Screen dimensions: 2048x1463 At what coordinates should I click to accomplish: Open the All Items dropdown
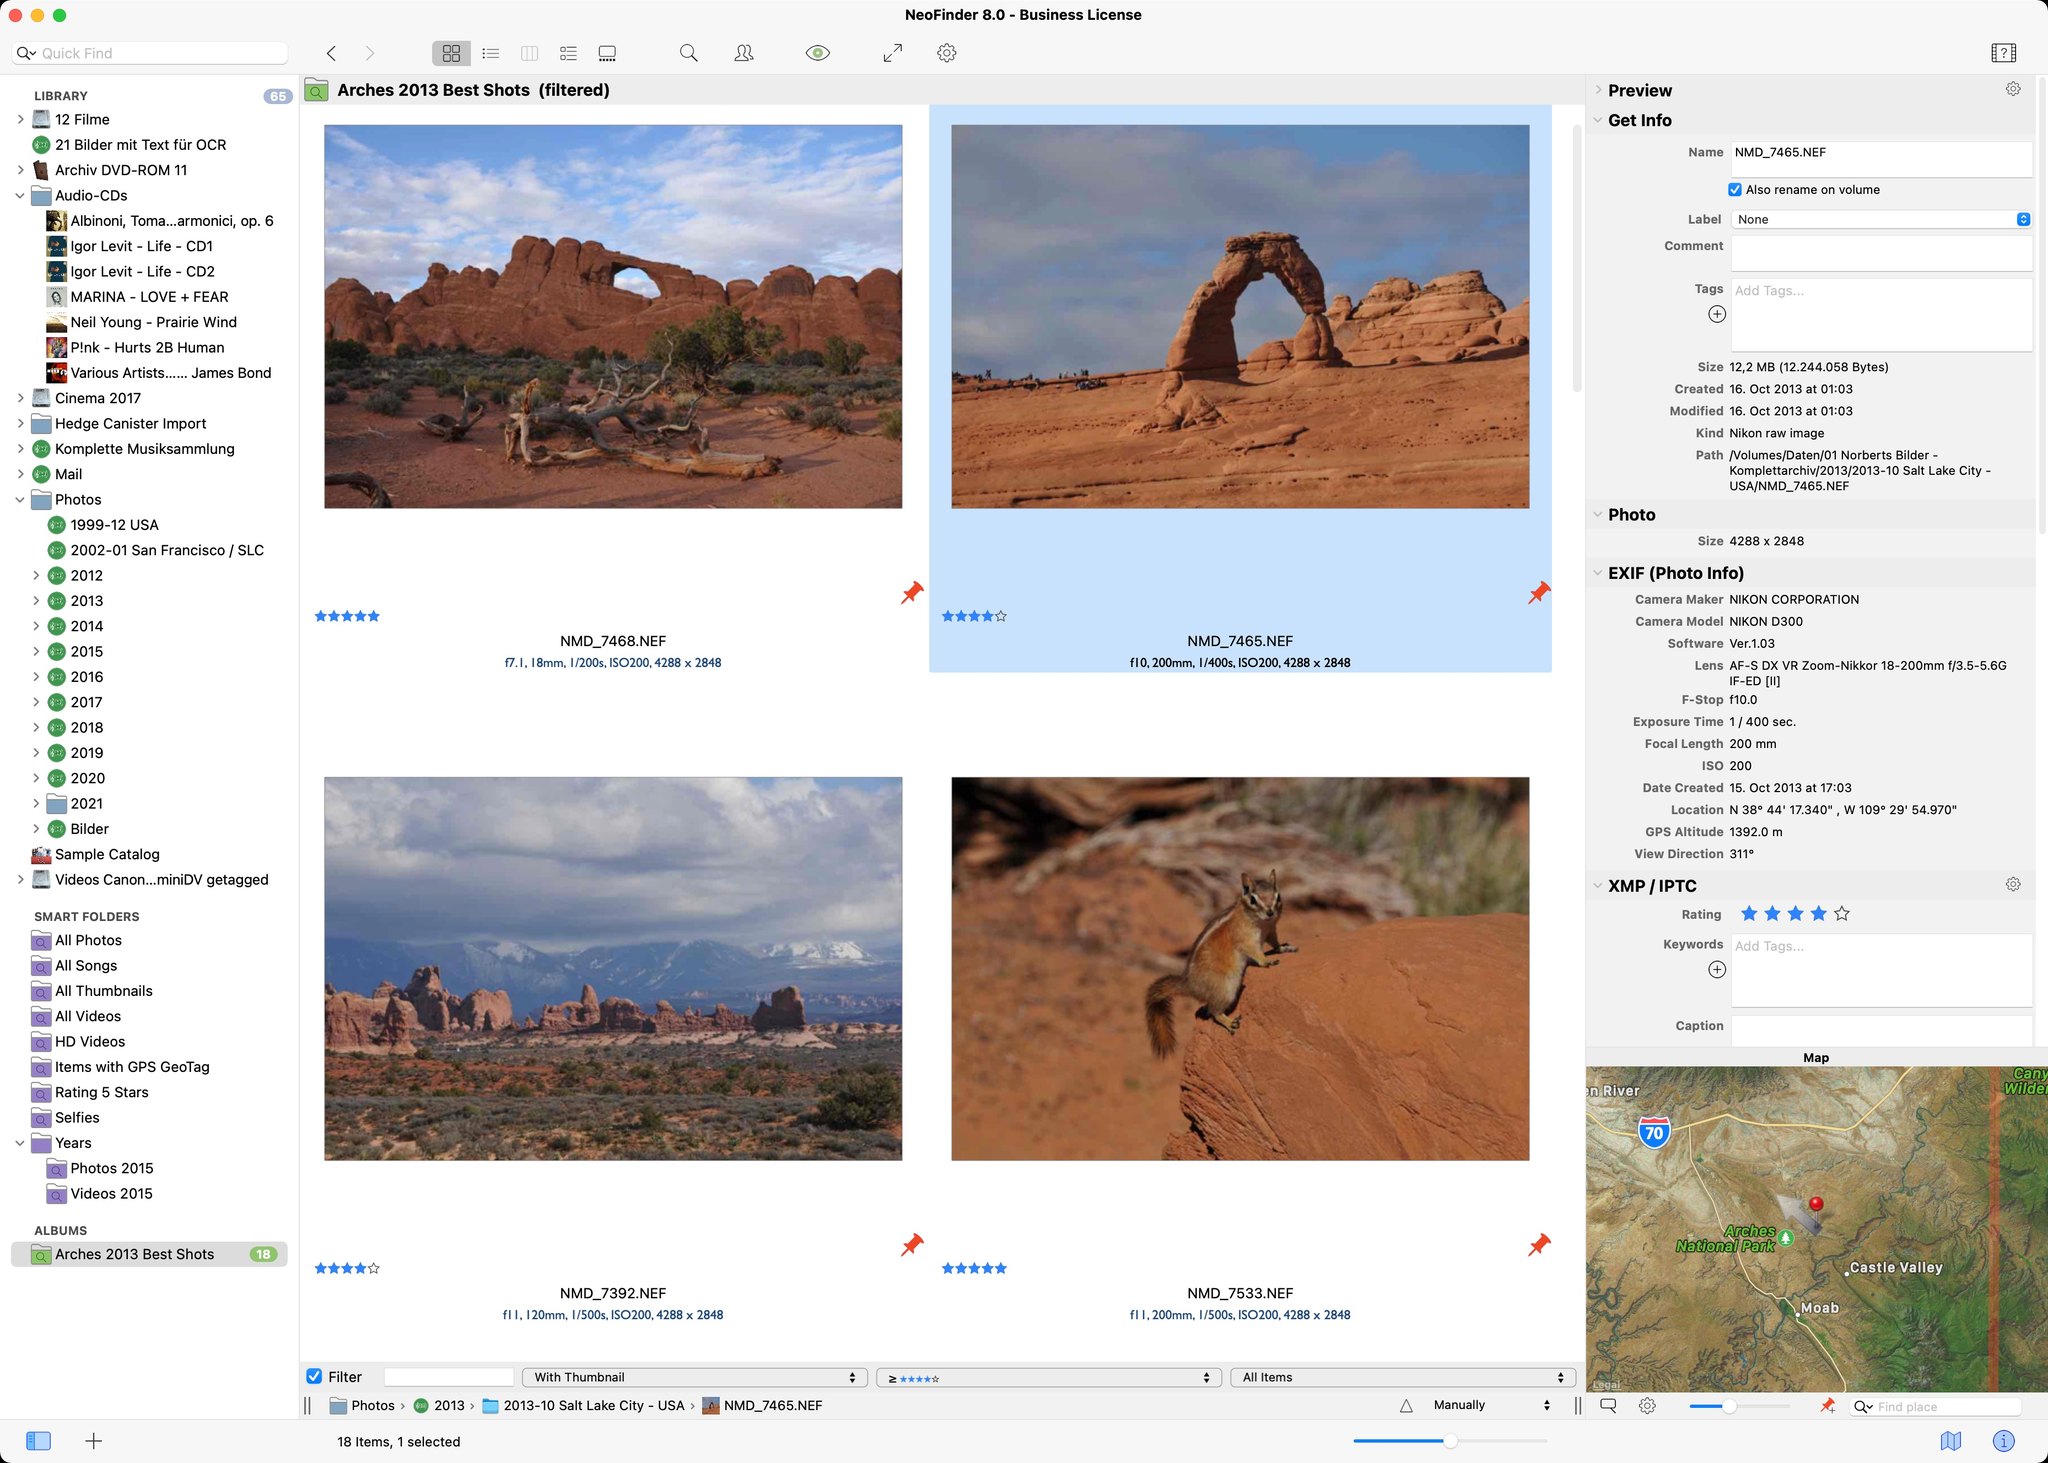click(x=1402, y=1377)
